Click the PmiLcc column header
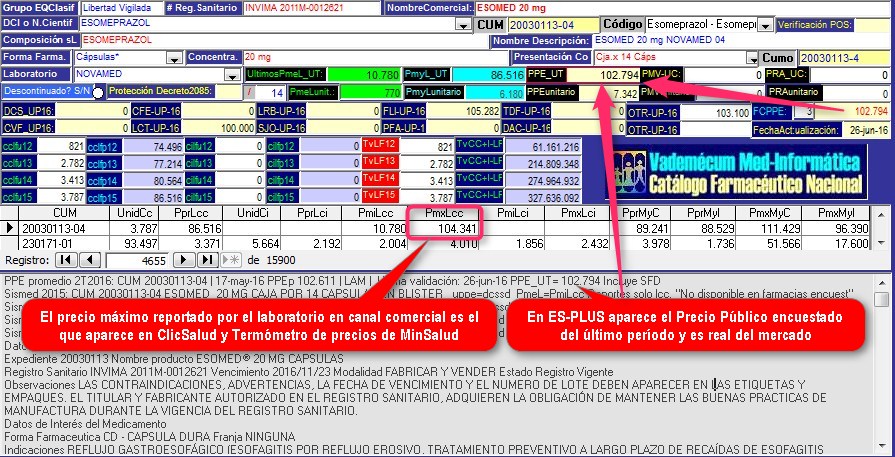 (374, 213)
